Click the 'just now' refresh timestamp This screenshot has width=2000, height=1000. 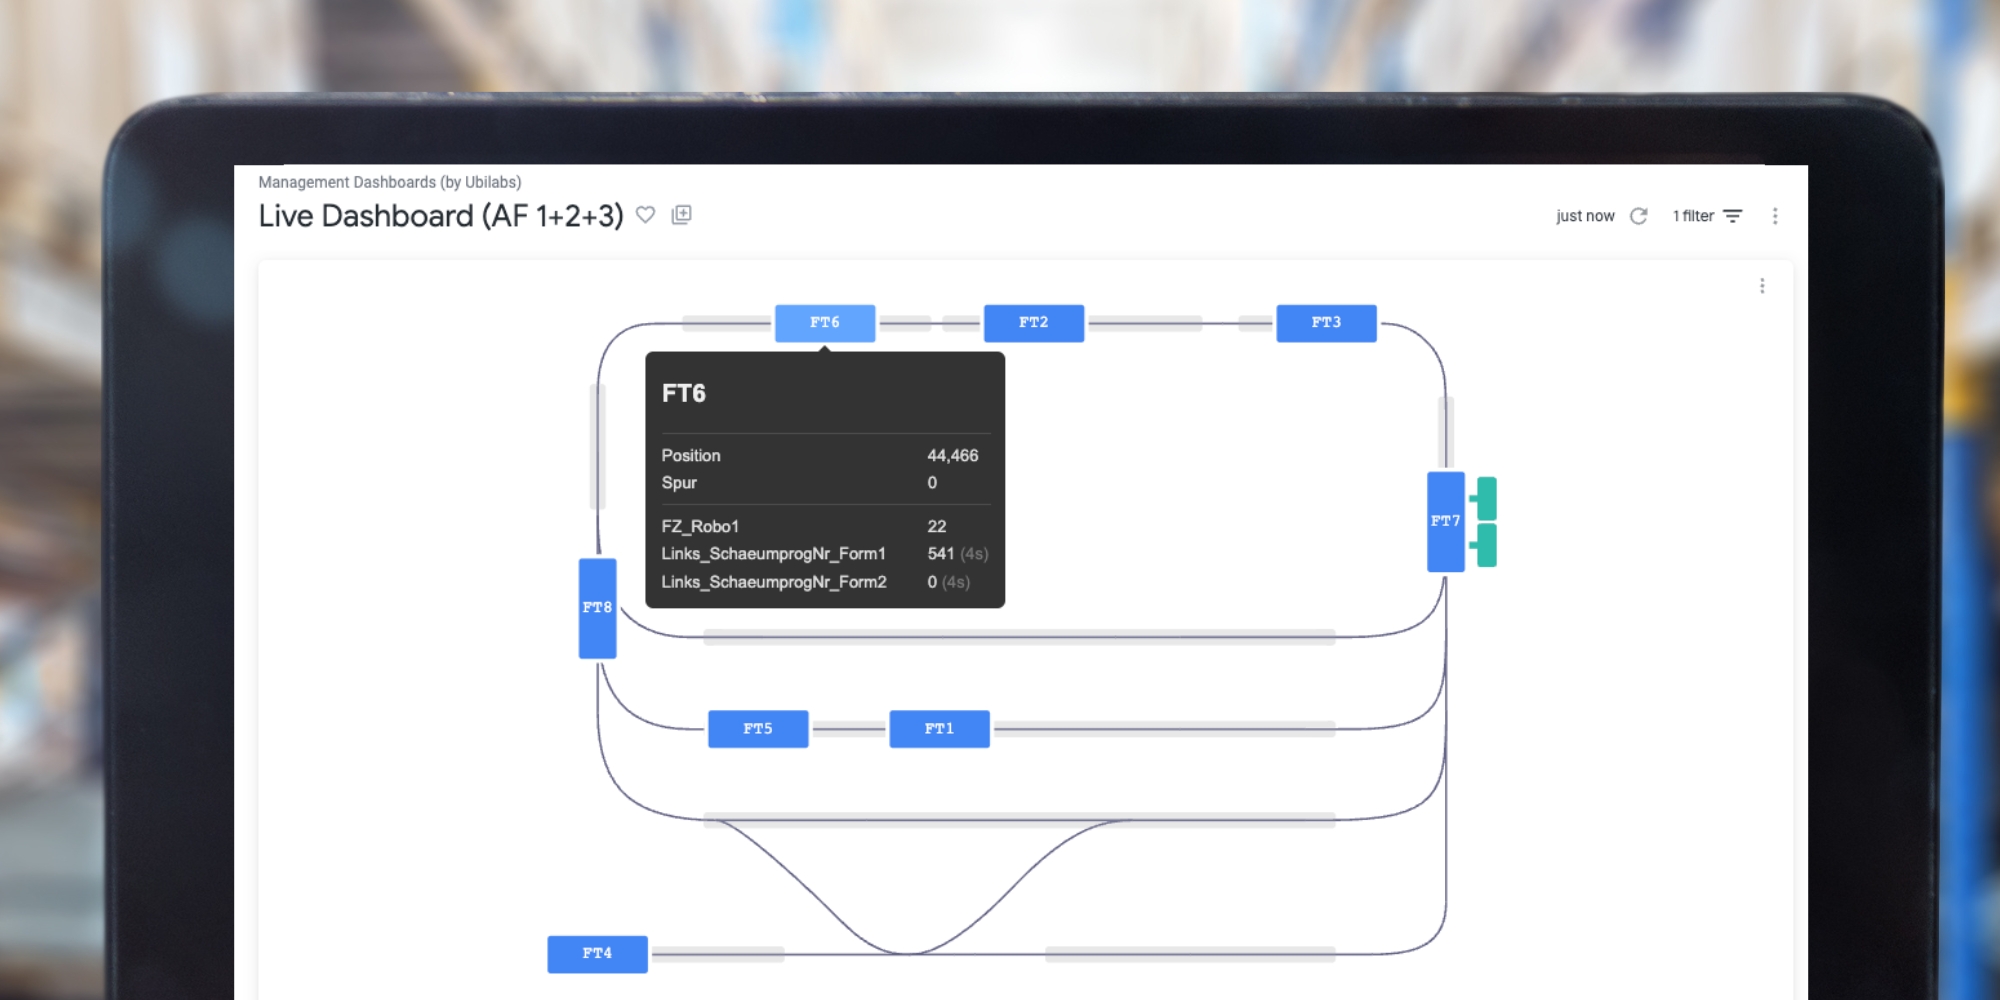tap(1585, 216)
